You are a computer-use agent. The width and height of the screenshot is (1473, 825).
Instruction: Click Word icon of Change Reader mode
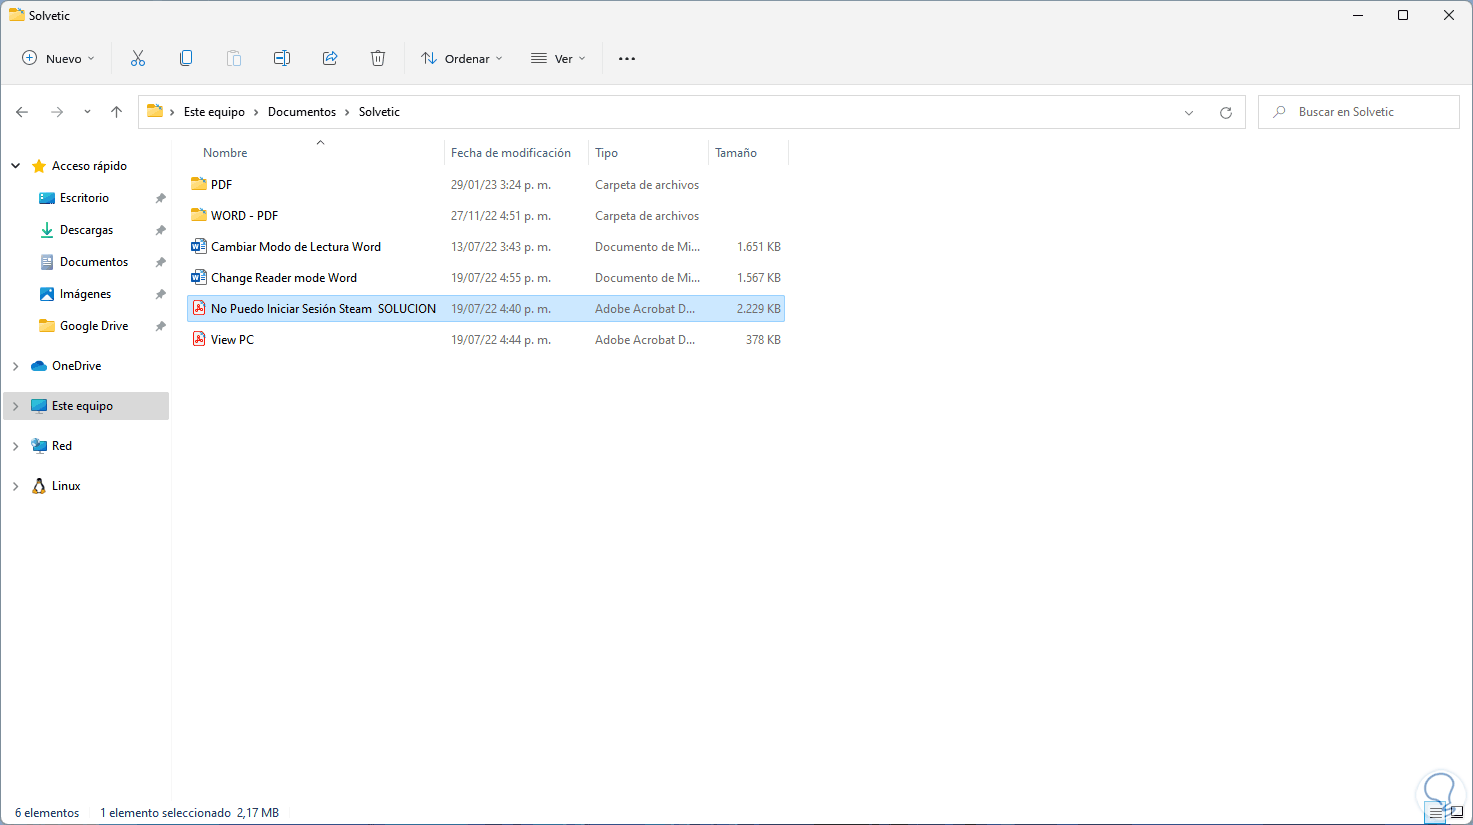(x=199, y=277)
